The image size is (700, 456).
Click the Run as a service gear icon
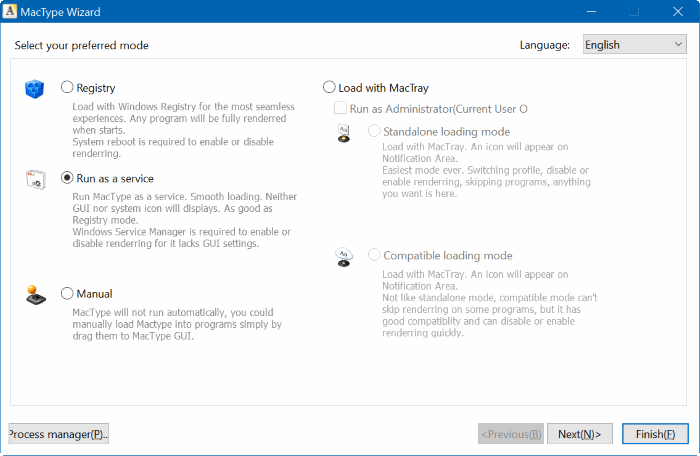36,180
